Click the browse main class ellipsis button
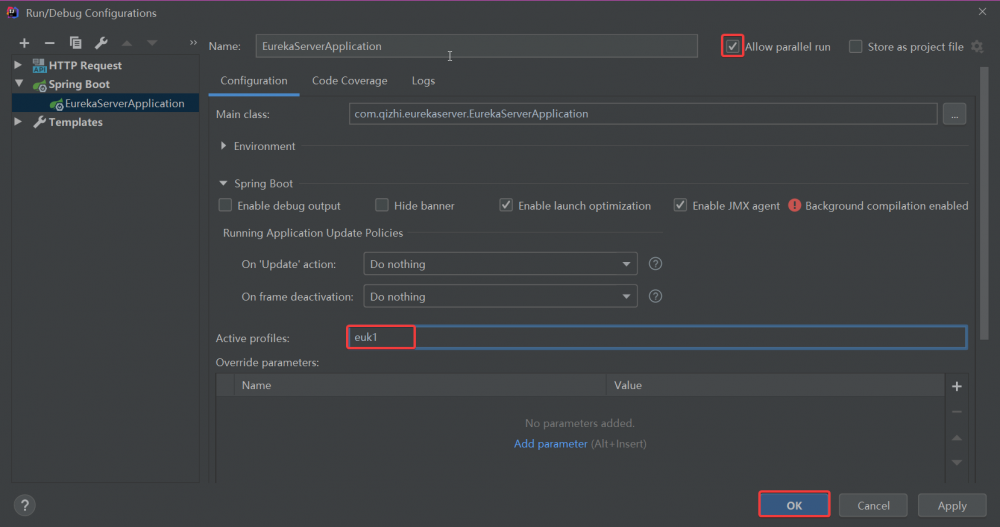The width and height of the screenshot is (1000, 527). [954, 114]
